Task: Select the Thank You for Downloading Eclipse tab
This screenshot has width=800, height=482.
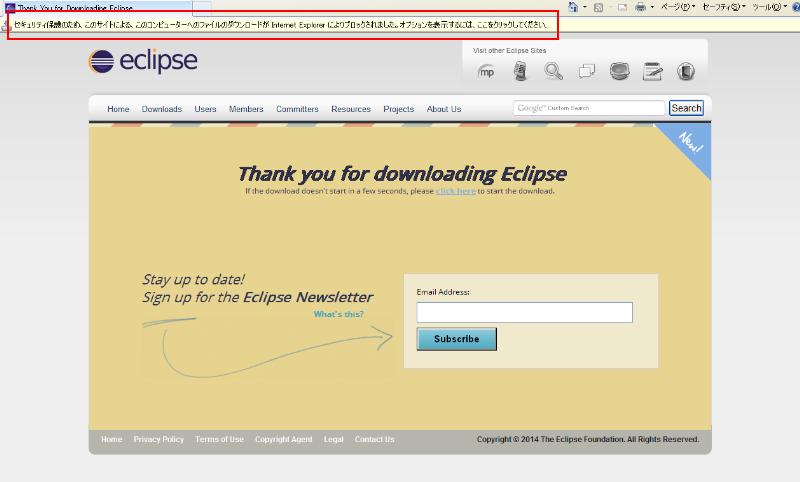Action: click(x=98, y=7)
